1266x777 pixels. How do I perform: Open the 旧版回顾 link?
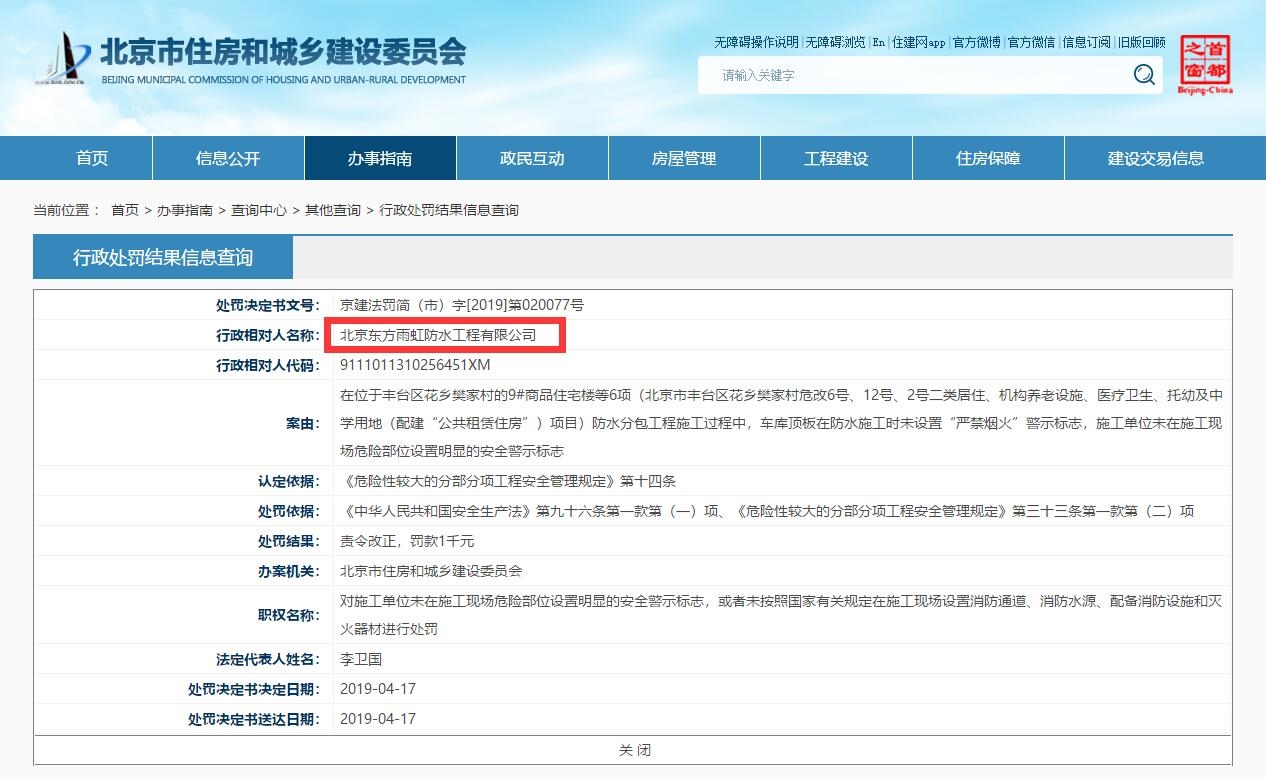pyautogui.click(x=1141, y=42)
